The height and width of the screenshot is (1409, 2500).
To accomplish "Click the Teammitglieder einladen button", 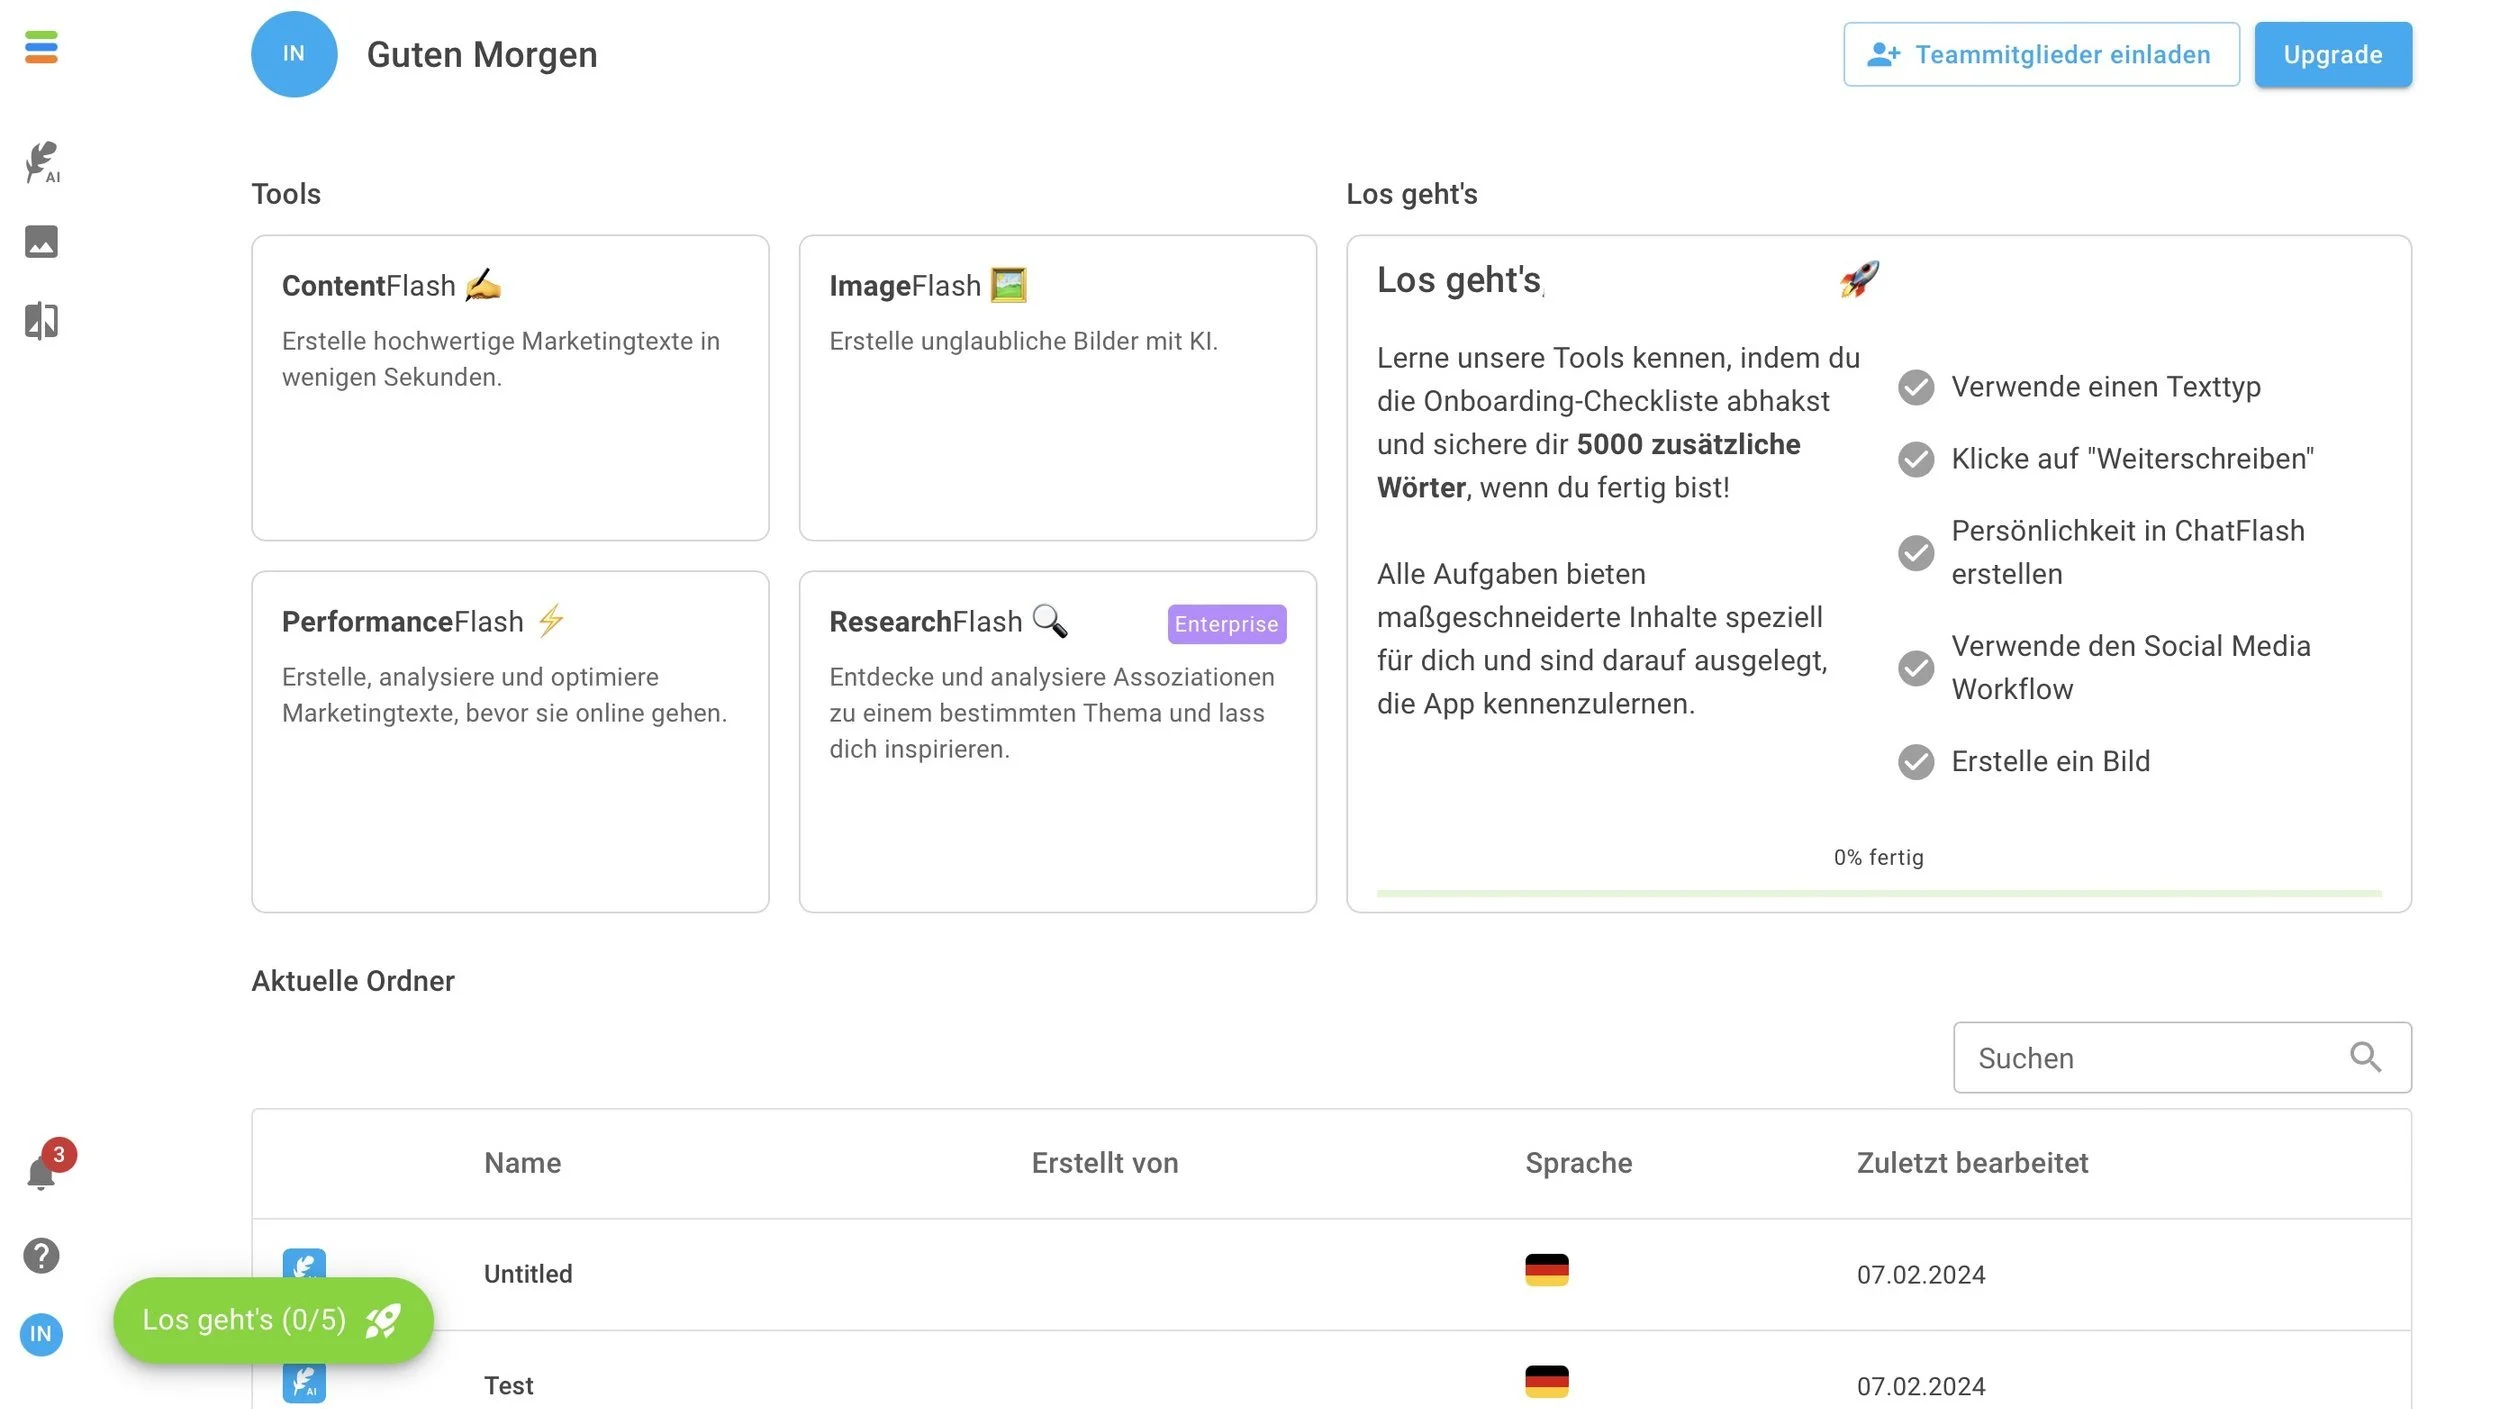I will coord(2041,54).
